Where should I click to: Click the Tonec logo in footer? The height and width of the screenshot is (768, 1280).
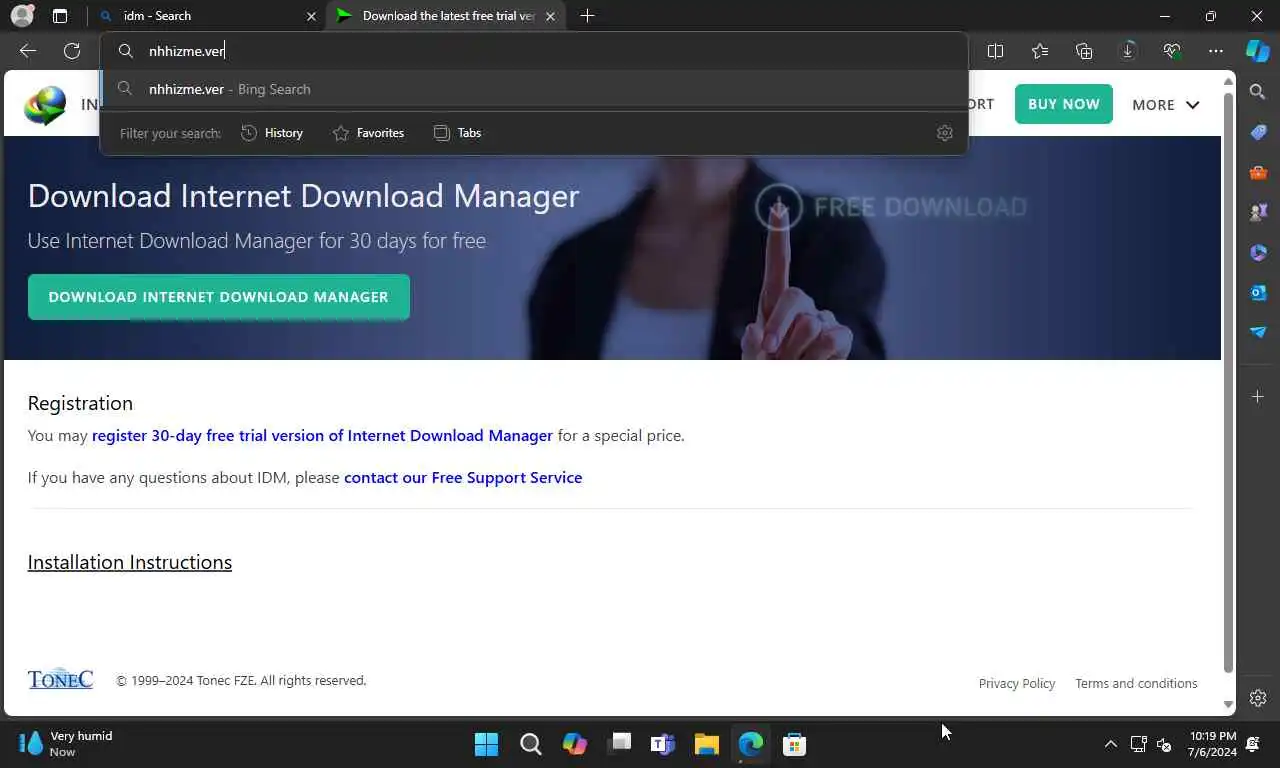pyautogui.click(x=60, y=679)
